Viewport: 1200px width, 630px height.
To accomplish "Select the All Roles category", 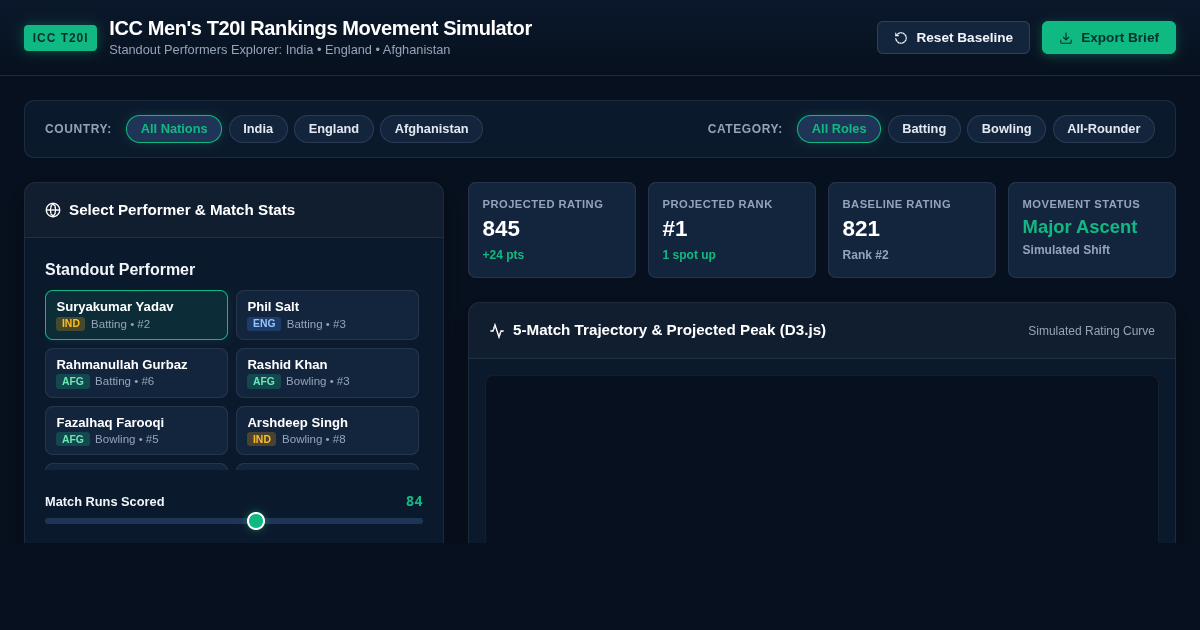I will point(839,129).
